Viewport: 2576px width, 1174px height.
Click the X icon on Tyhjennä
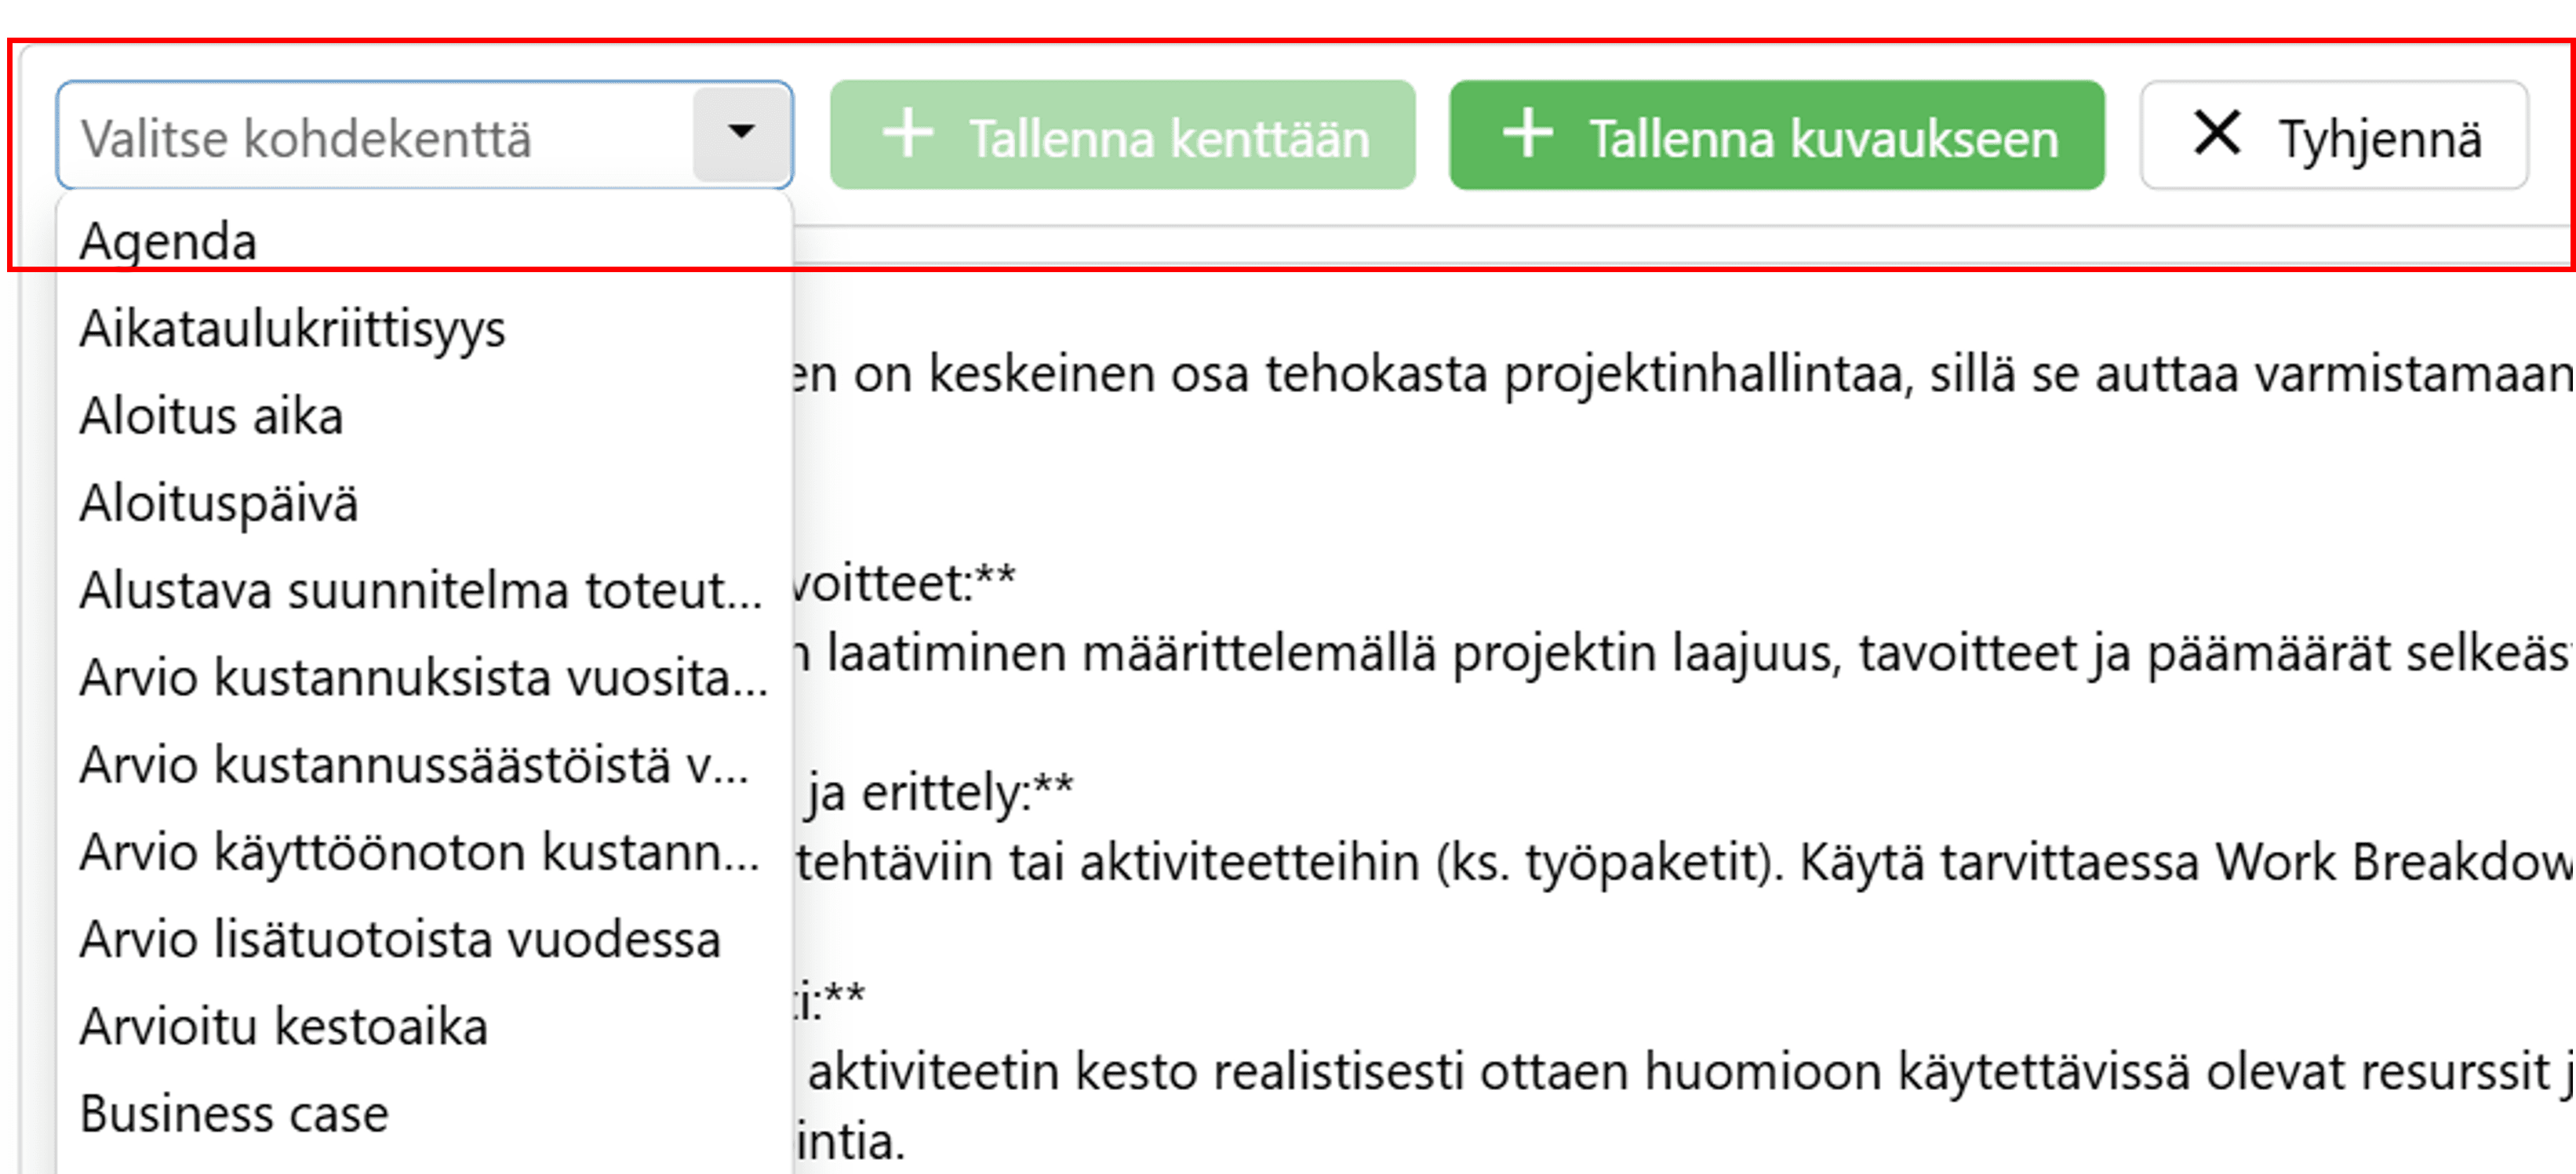[2216, 133]
